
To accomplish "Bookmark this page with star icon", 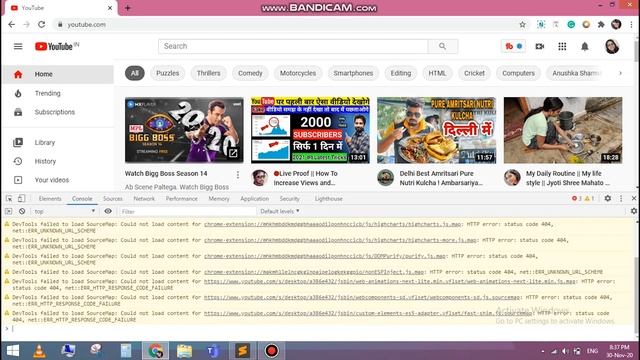I will (522, 24).
